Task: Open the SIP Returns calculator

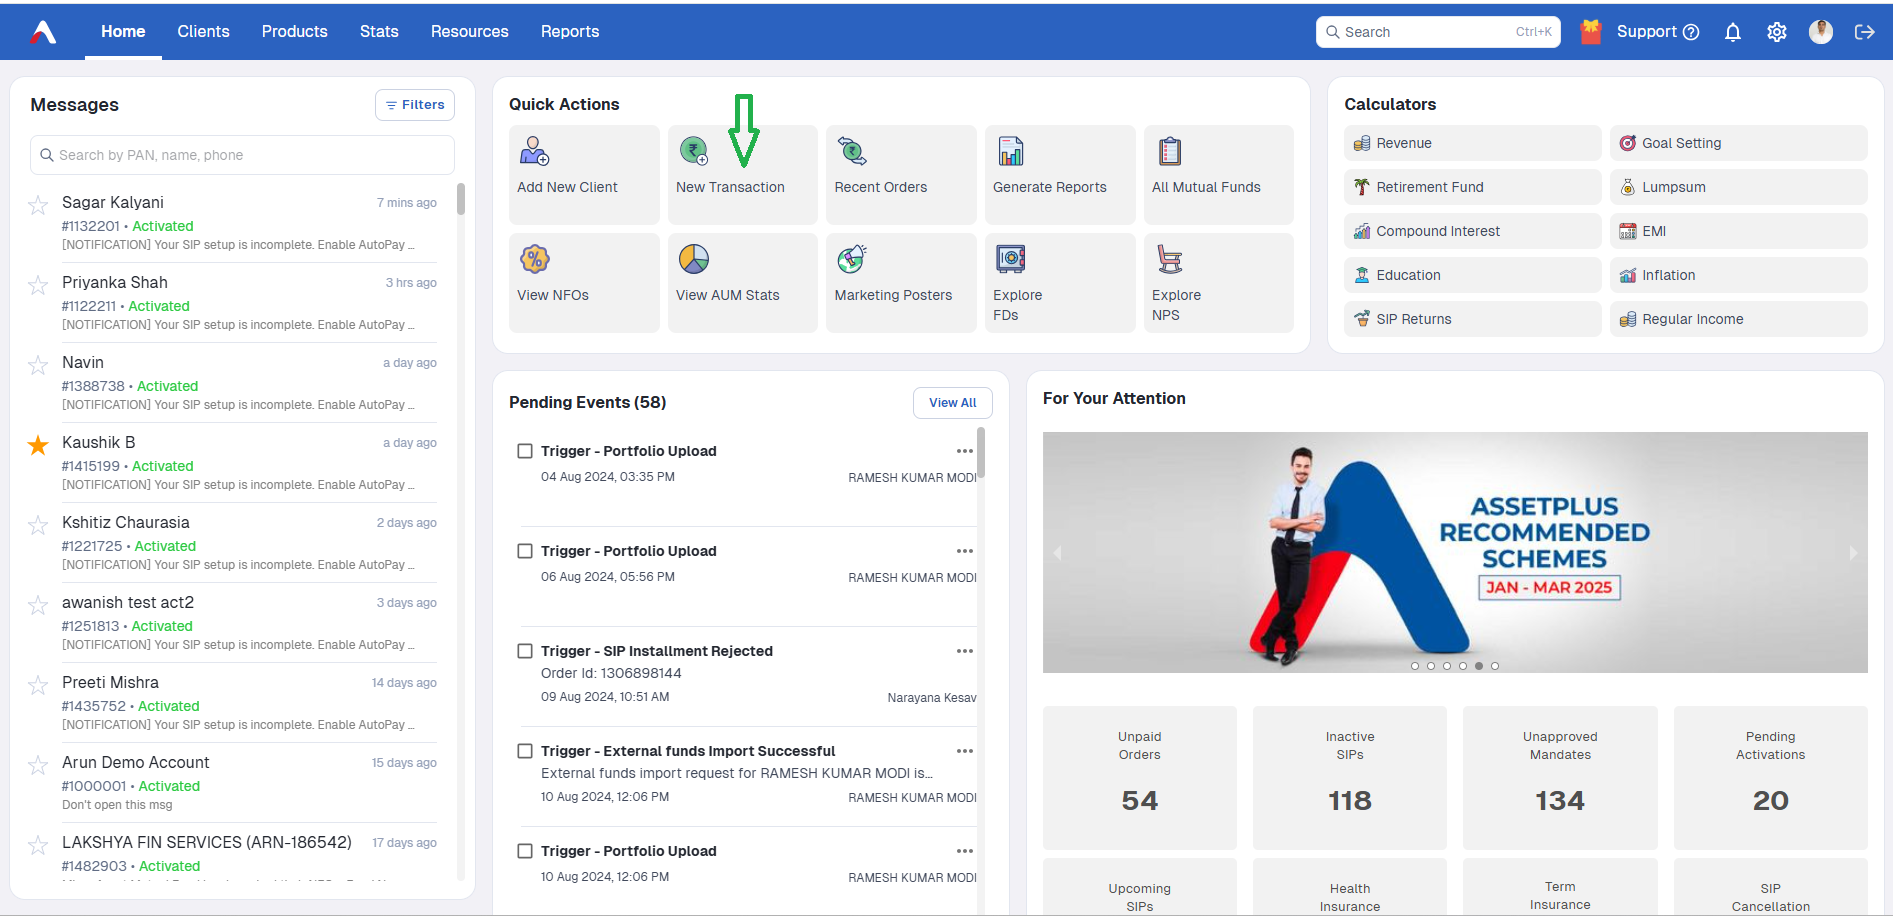Action: tap(1472, 319)
